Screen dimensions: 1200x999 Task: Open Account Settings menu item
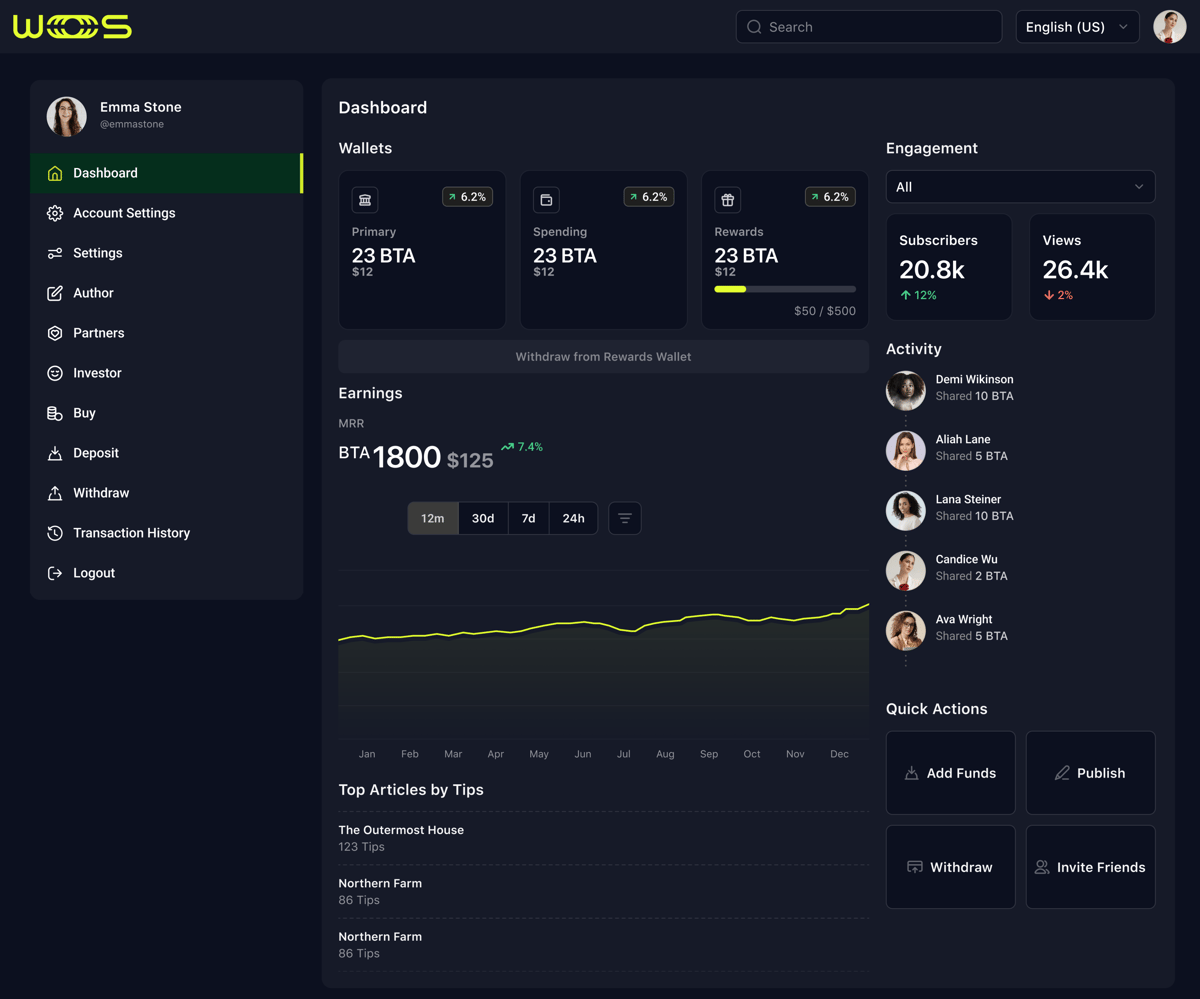(x=166, y=213)
